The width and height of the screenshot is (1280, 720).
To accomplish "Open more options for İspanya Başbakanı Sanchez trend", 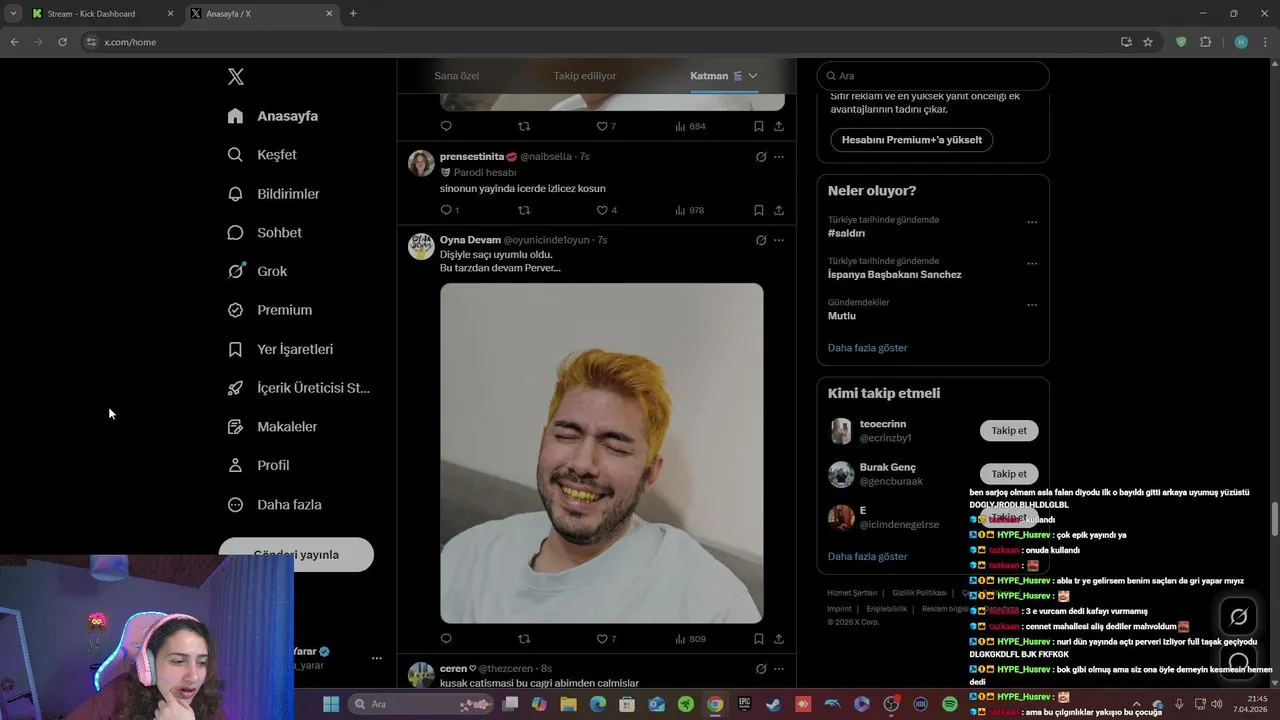I will (x=1032, y=264).
